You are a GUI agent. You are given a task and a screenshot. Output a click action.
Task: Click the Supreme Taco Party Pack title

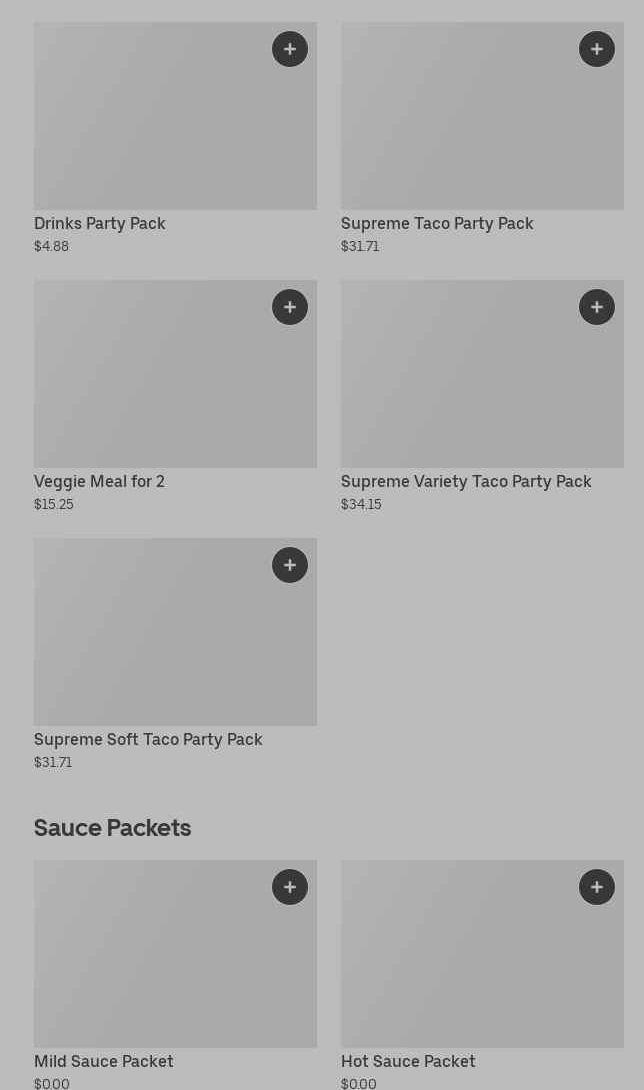click(x=437, y=223)
